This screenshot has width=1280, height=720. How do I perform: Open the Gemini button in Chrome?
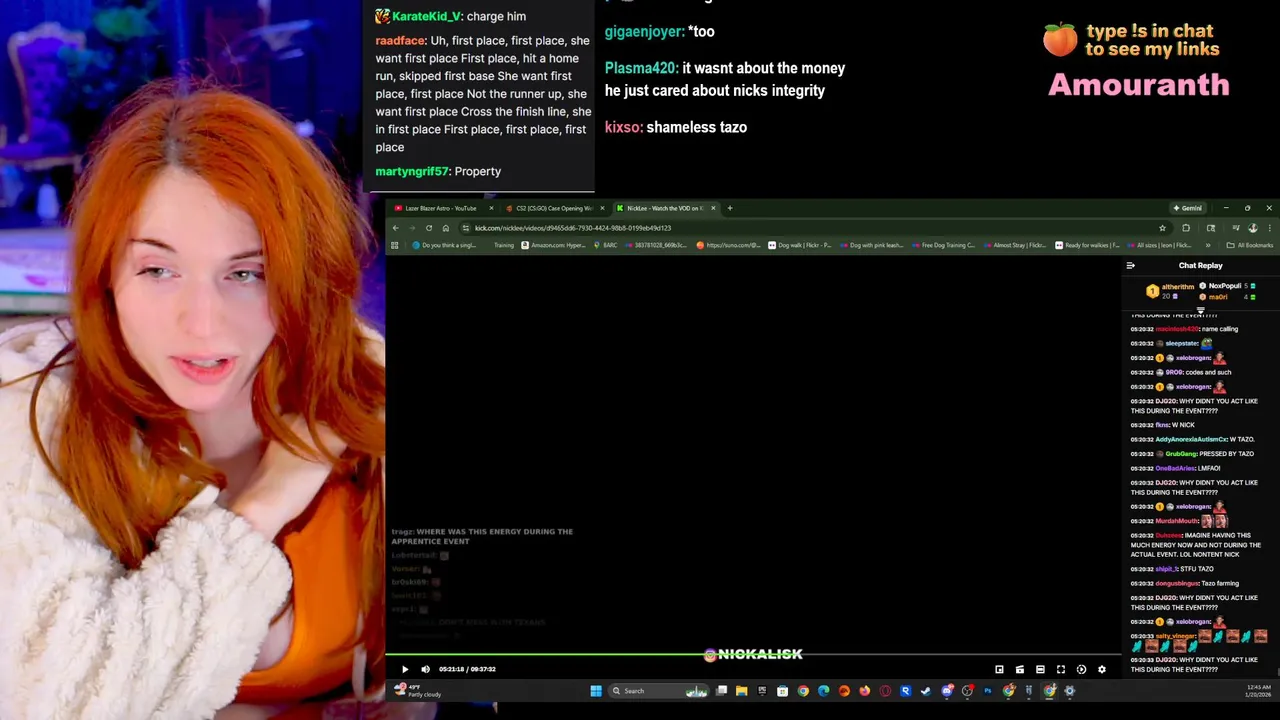click(x=1188, y=208)
